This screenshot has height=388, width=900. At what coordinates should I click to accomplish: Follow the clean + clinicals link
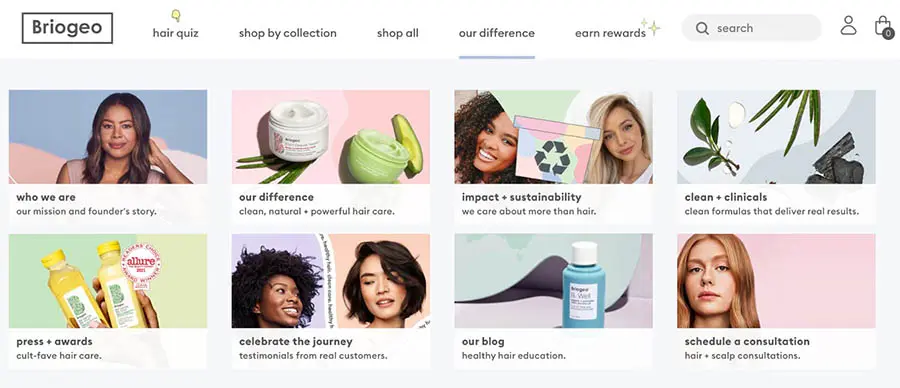(726, 197)
